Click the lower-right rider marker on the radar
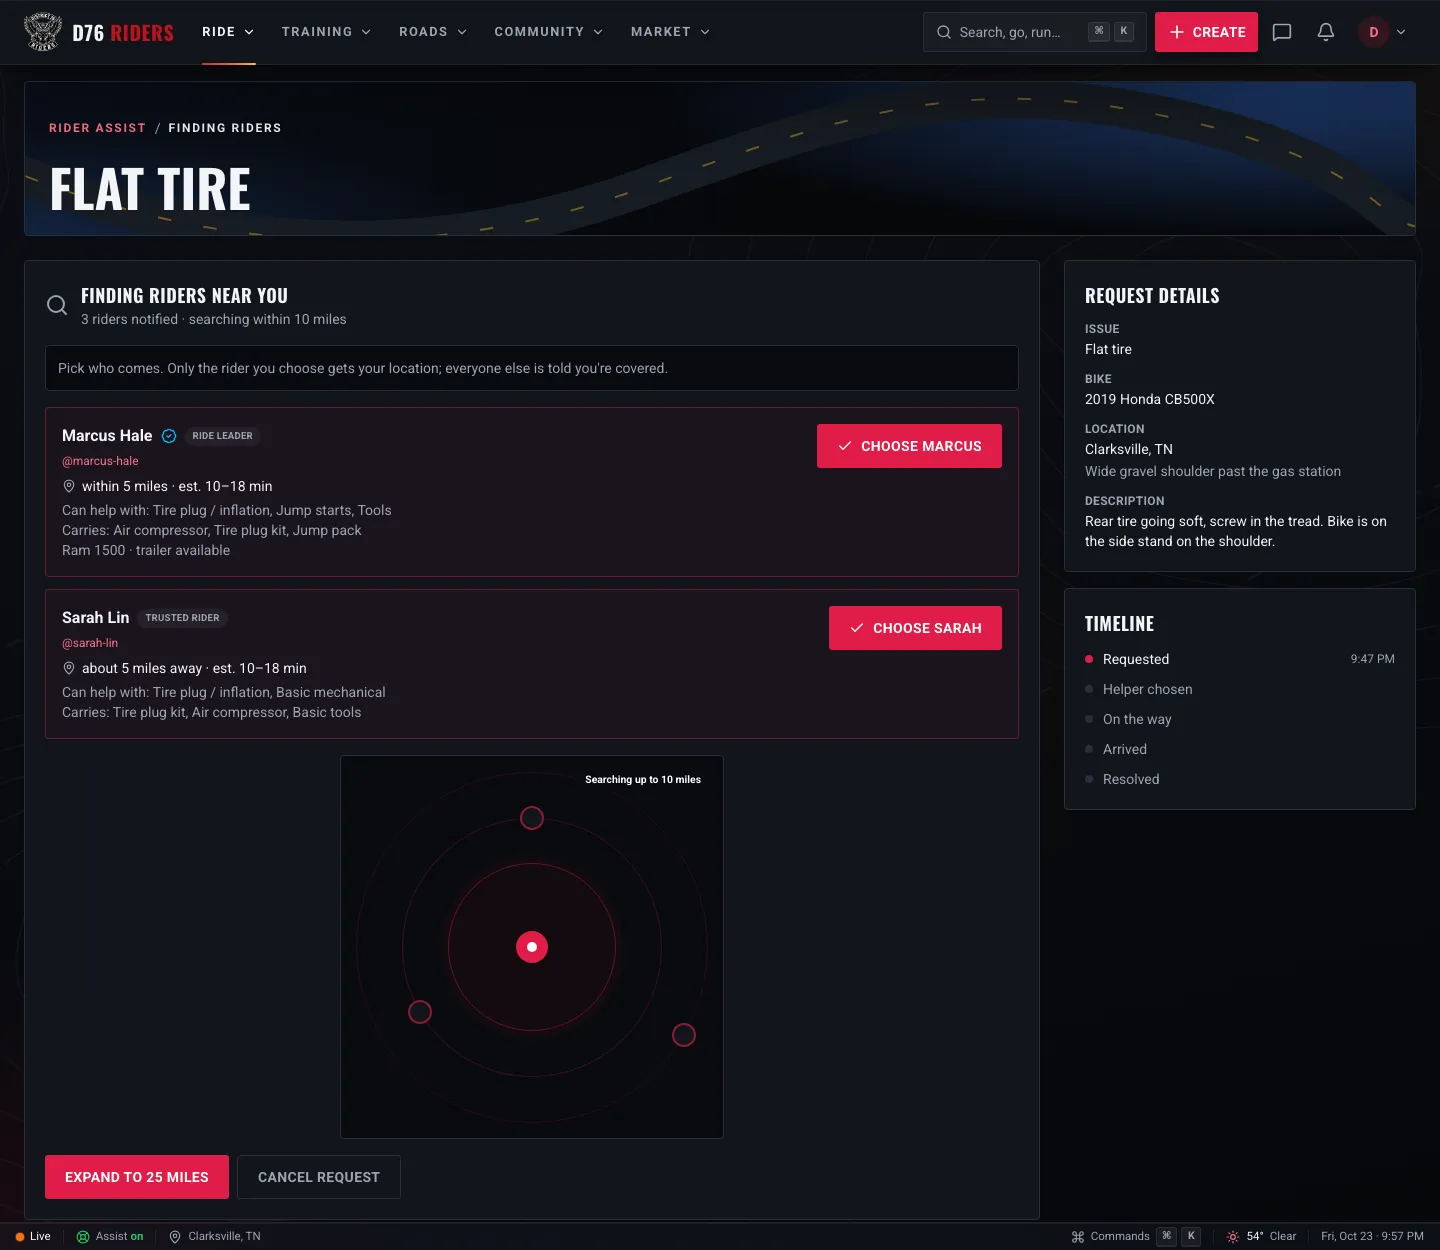This screenshot has width=1440, height=1250. [x=684, y=1035]
